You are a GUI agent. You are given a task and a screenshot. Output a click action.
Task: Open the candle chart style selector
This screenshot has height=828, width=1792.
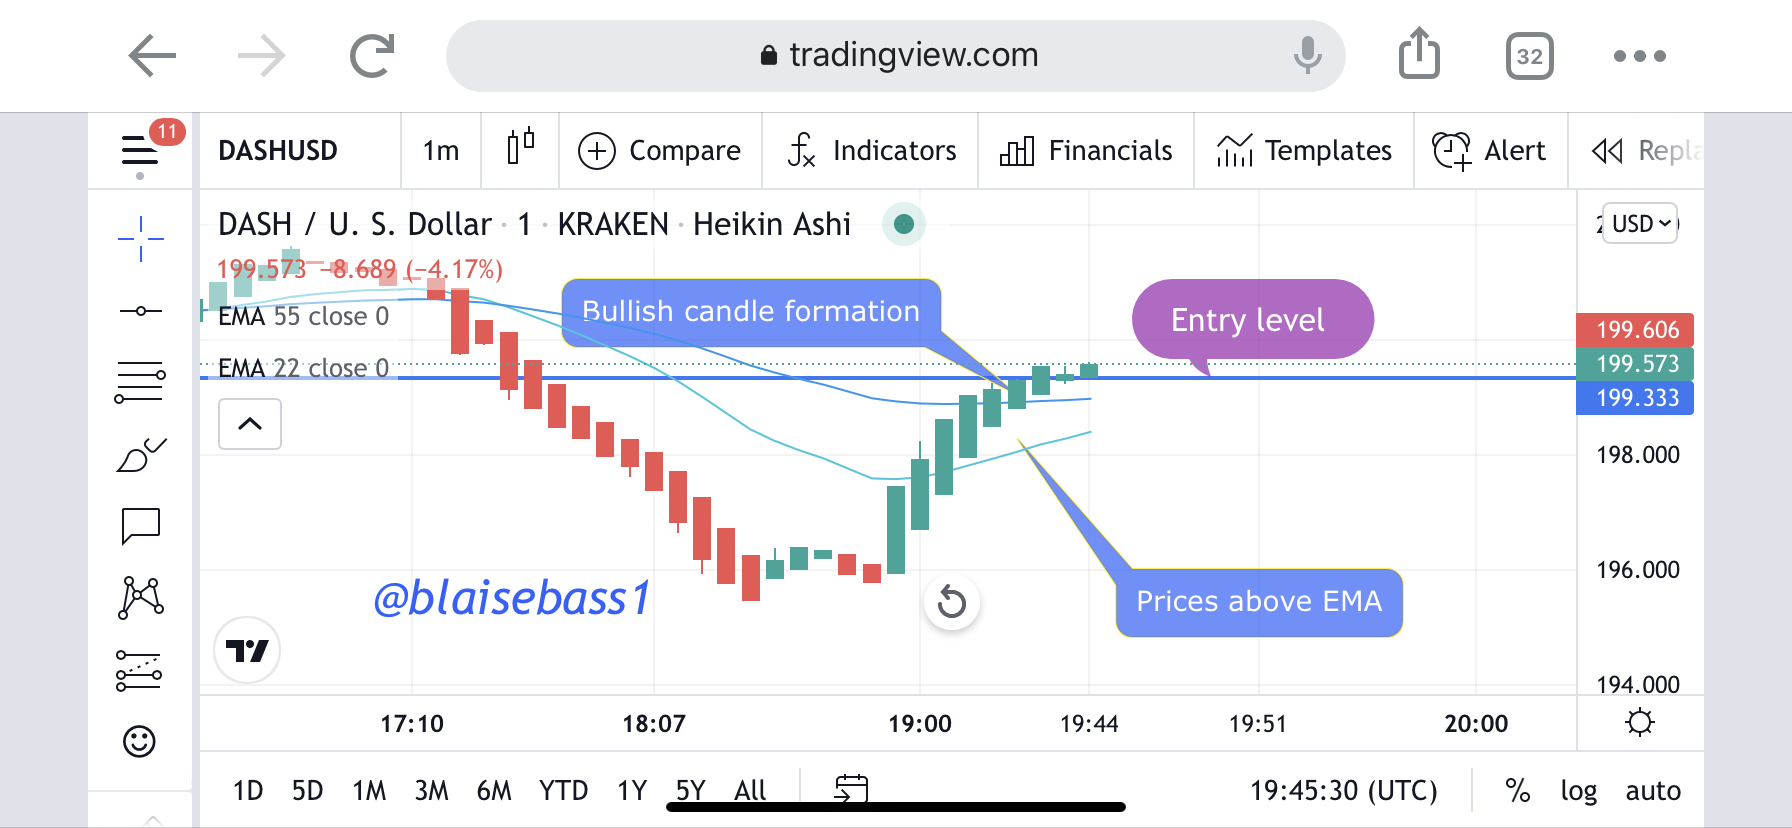click(x=520, y=149)
